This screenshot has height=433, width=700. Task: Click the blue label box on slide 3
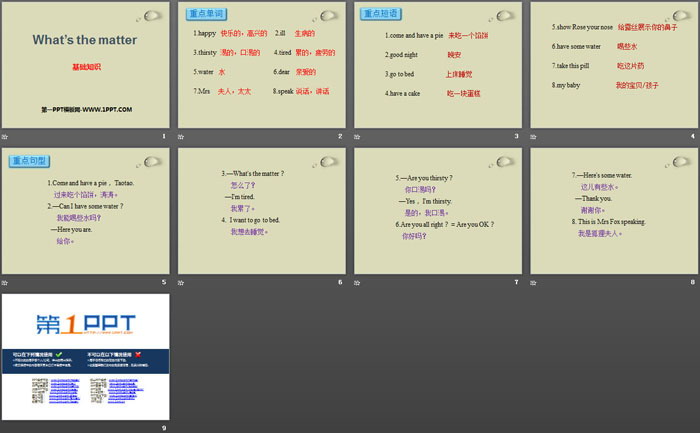(x=381, y=14)
